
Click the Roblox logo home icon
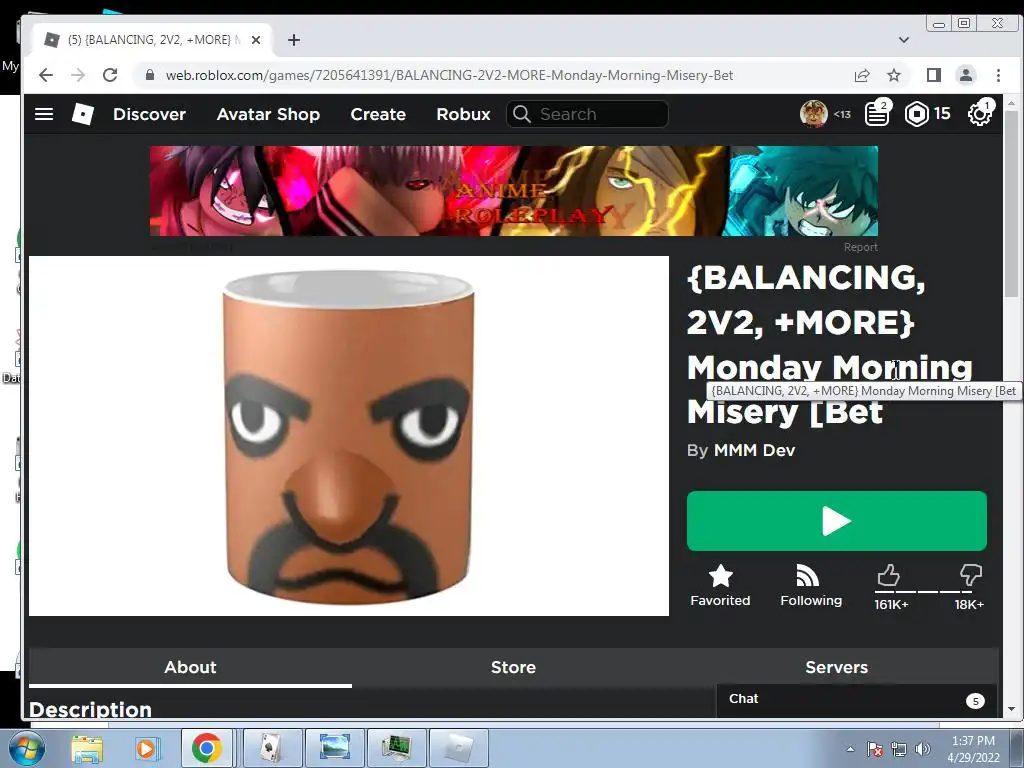coord(83,114)
